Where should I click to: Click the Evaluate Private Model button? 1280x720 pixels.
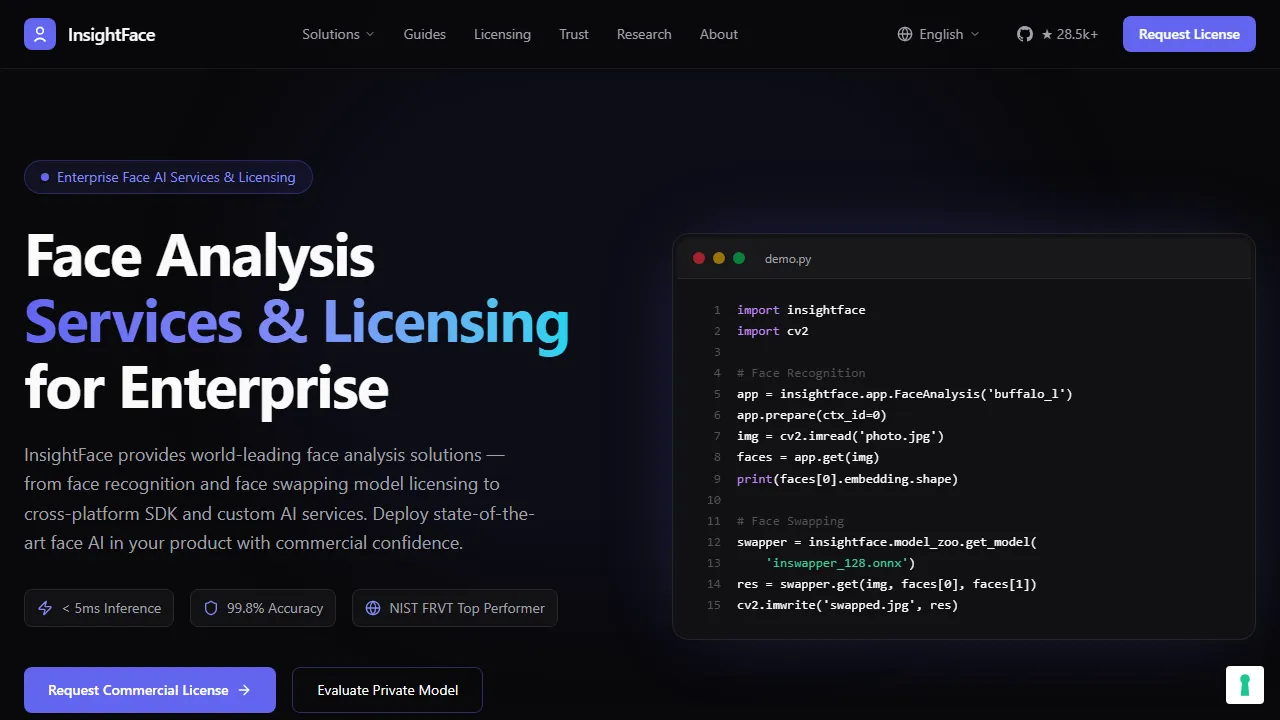tap(388, 690)
